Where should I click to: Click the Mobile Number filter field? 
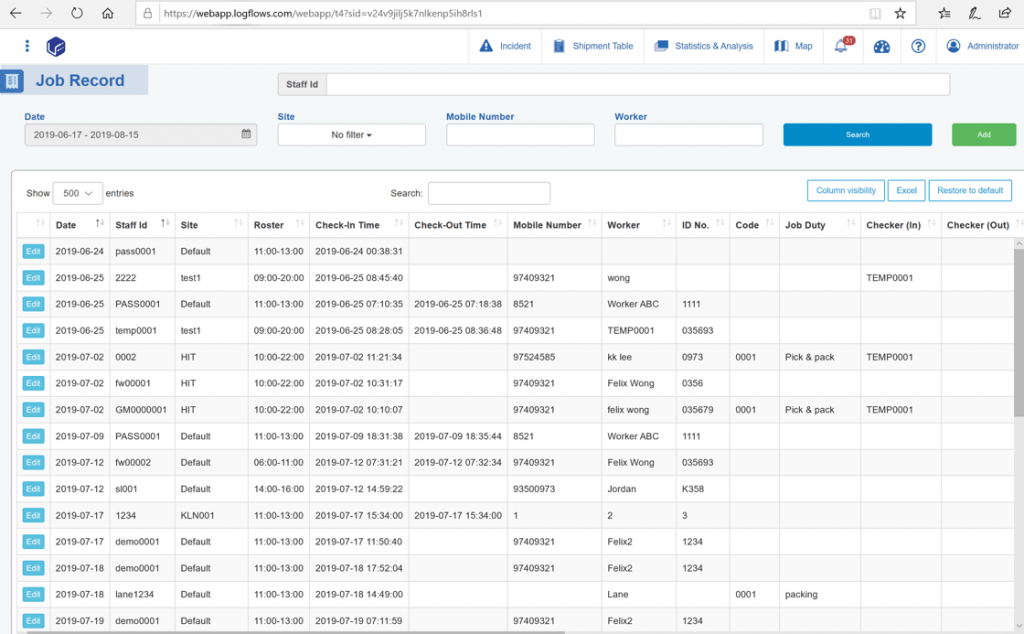[x=520, y=135]
